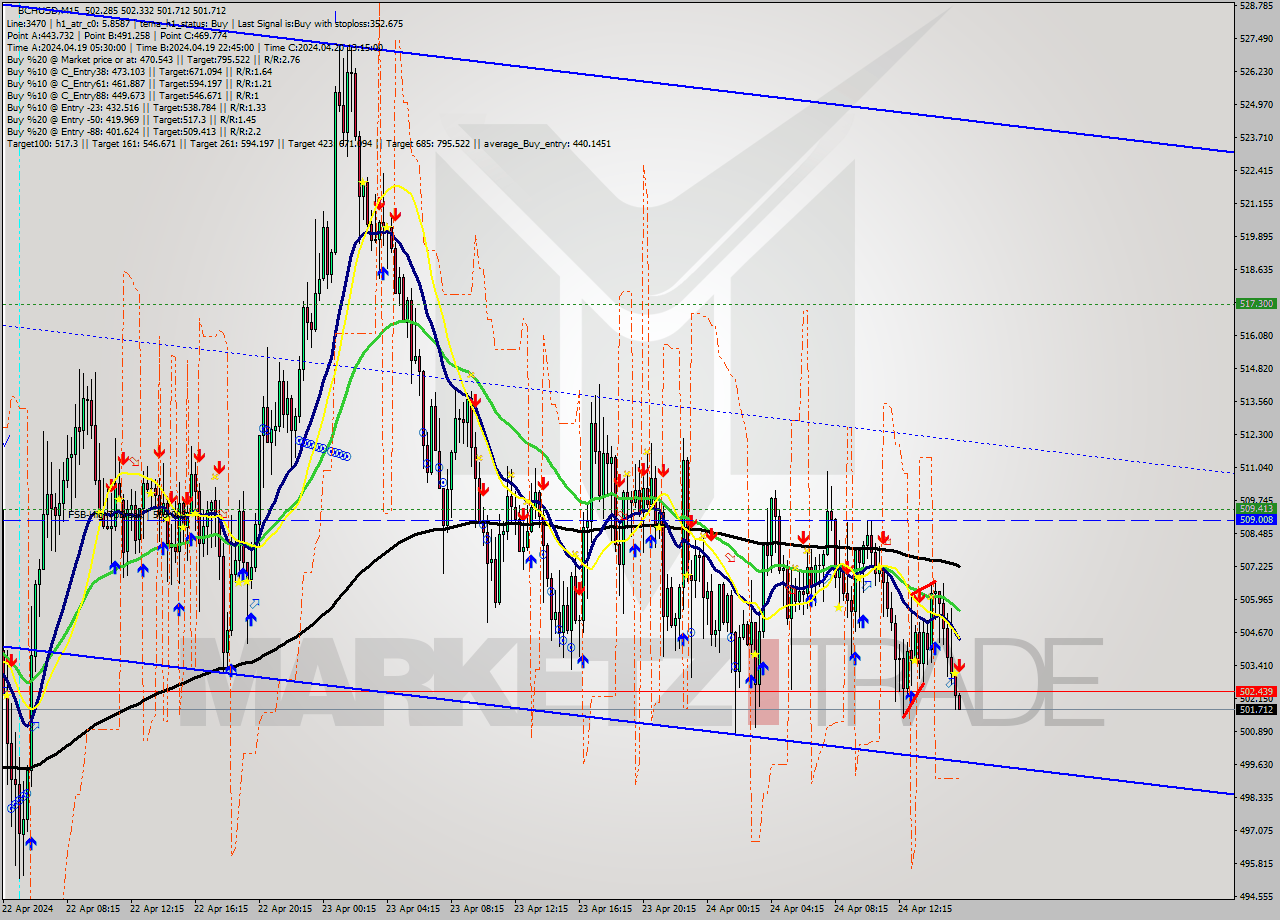Screen dimensions: 1280x920
Task: Click the 505.965 price axis value
Action: (1256, 599)
